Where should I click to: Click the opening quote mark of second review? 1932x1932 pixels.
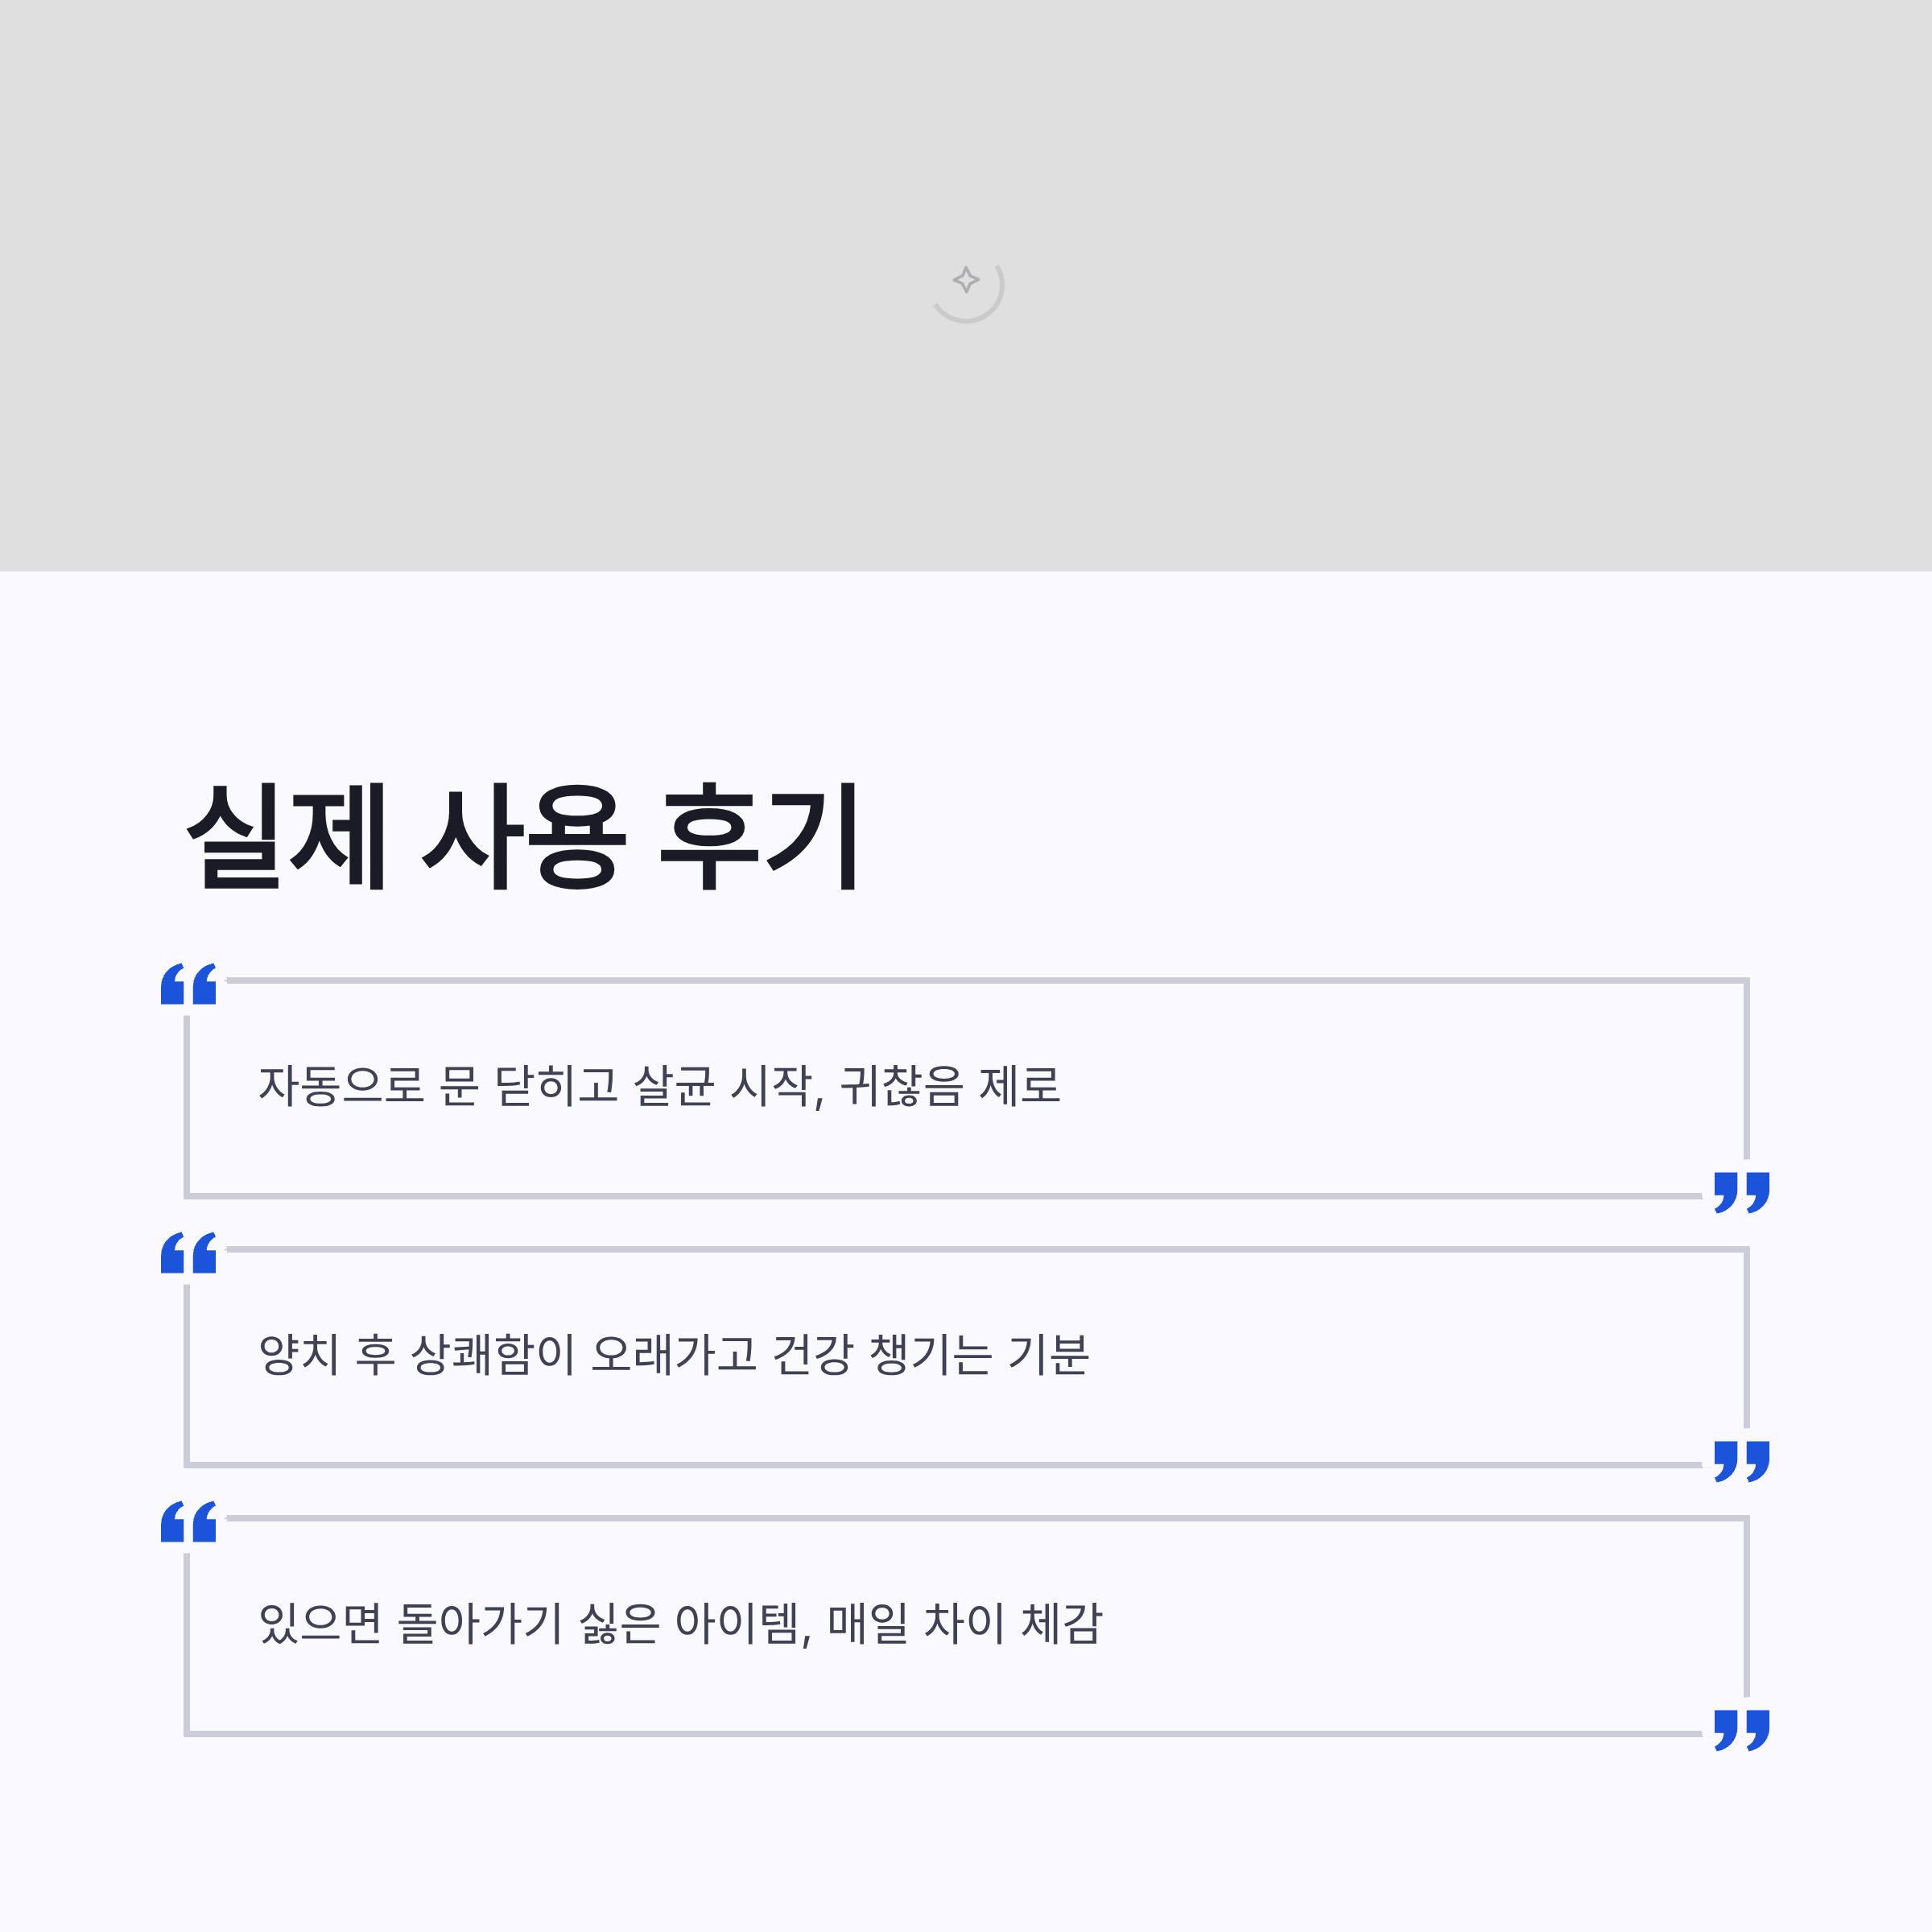point(188,1253)
